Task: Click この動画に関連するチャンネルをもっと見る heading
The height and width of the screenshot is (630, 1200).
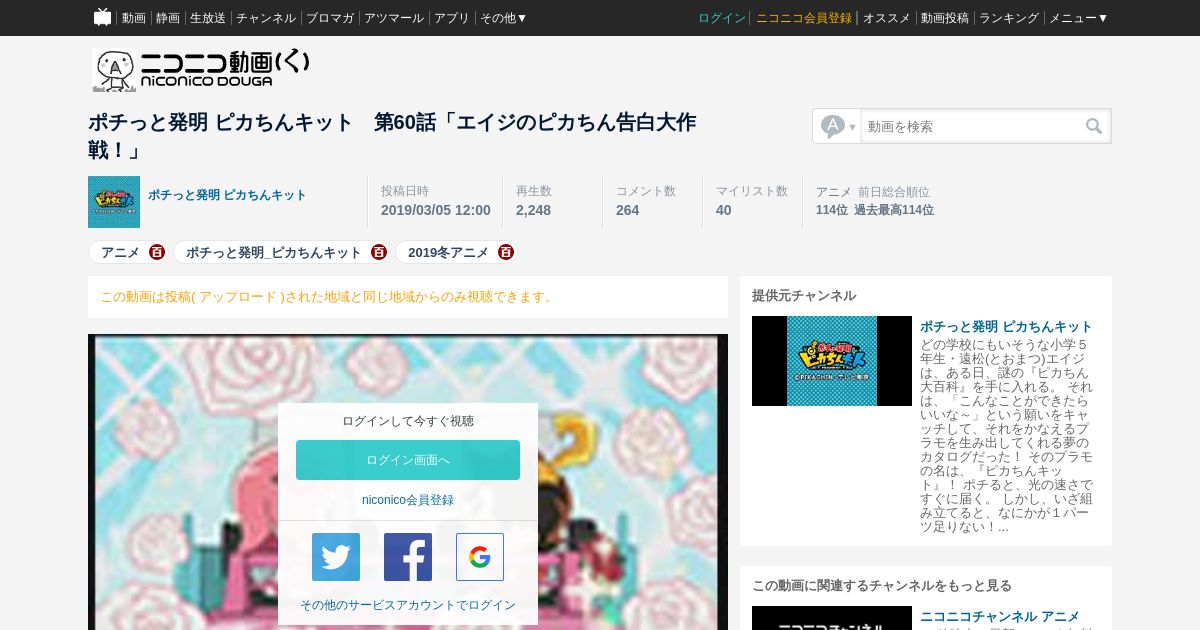Action: pyautogui.click(x=882, y=585)
